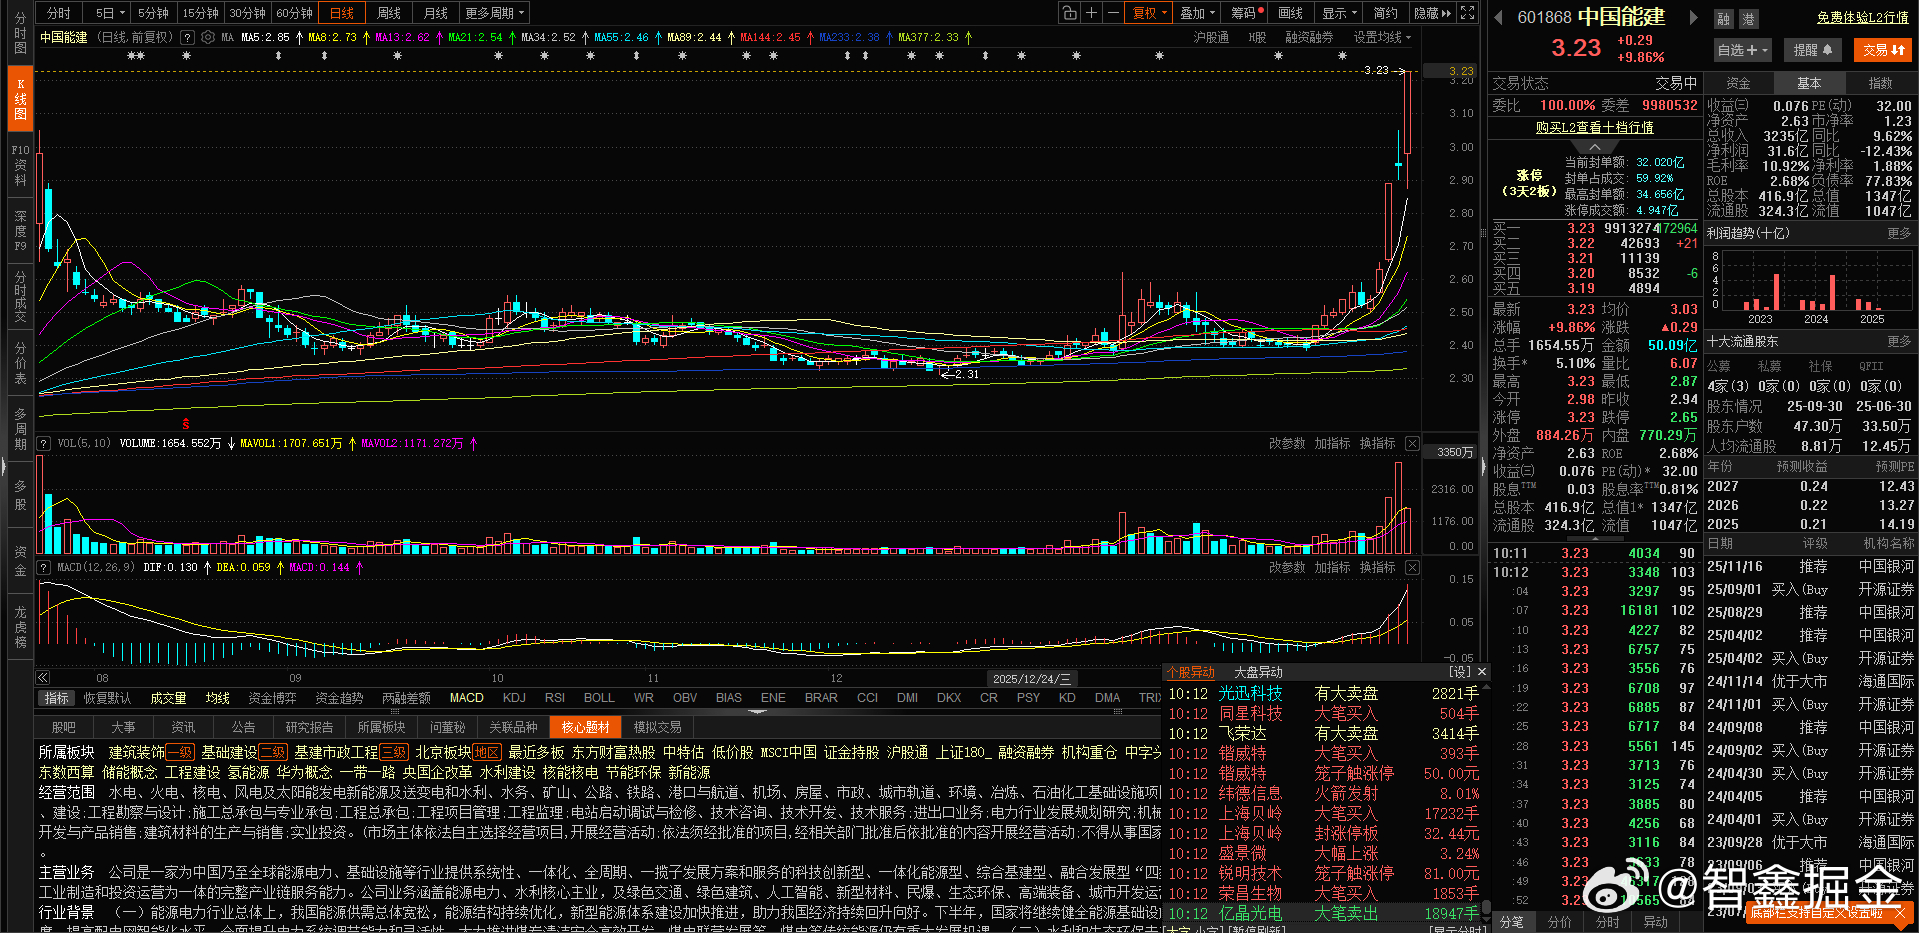Select the KDJ indicator tab

click(513, 697)
